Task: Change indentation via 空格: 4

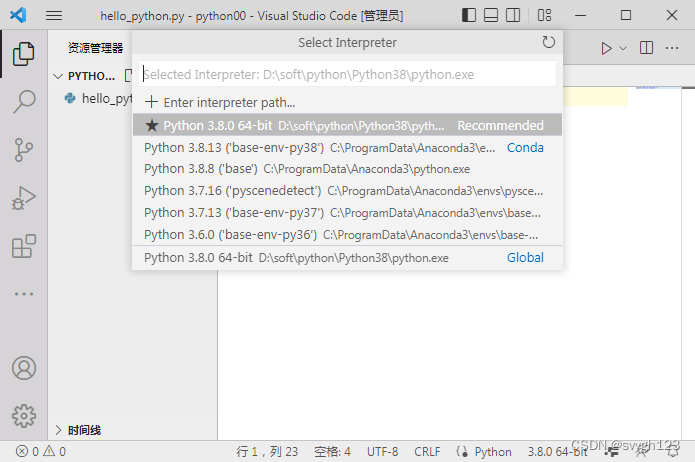Action: [x=332, y=451]
